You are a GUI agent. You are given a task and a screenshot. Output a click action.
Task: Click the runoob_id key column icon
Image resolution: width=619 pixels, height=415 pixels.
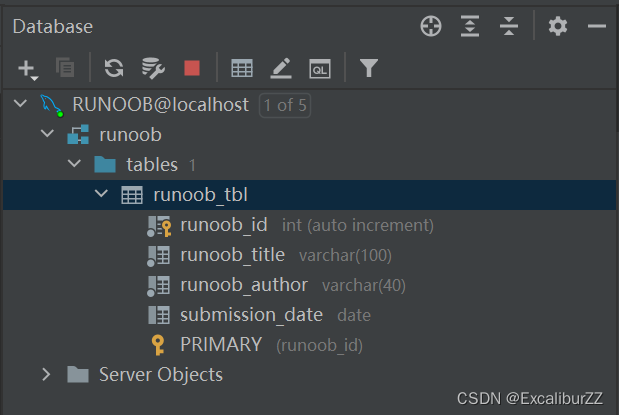[159, 226]
